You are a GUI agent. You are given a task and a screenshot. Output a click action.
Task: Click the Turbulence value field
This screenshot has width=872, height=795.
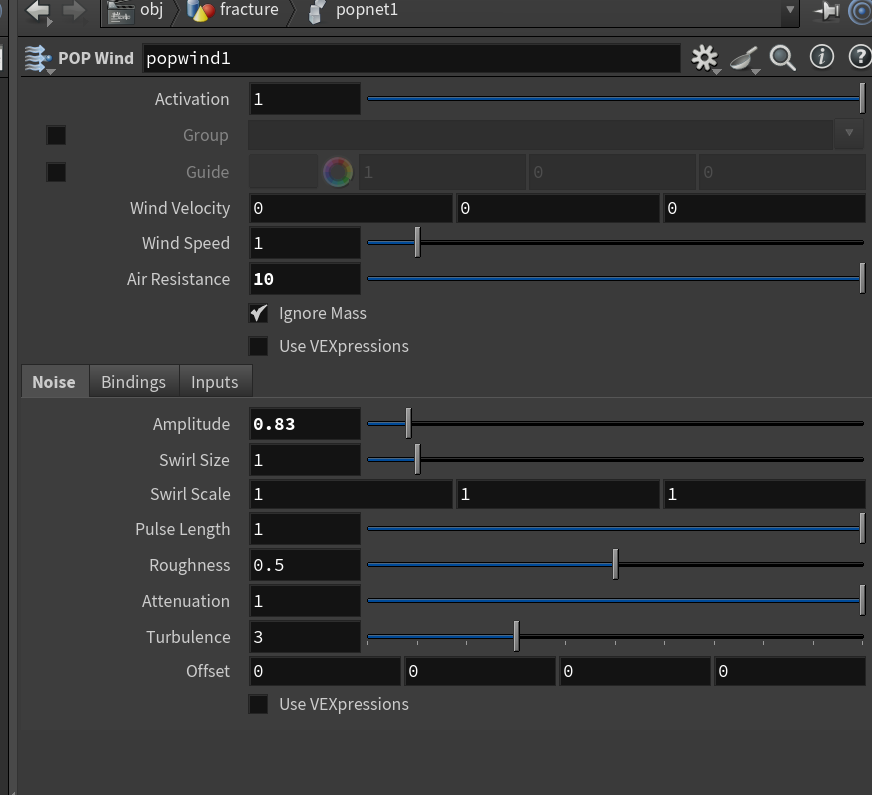305,637
